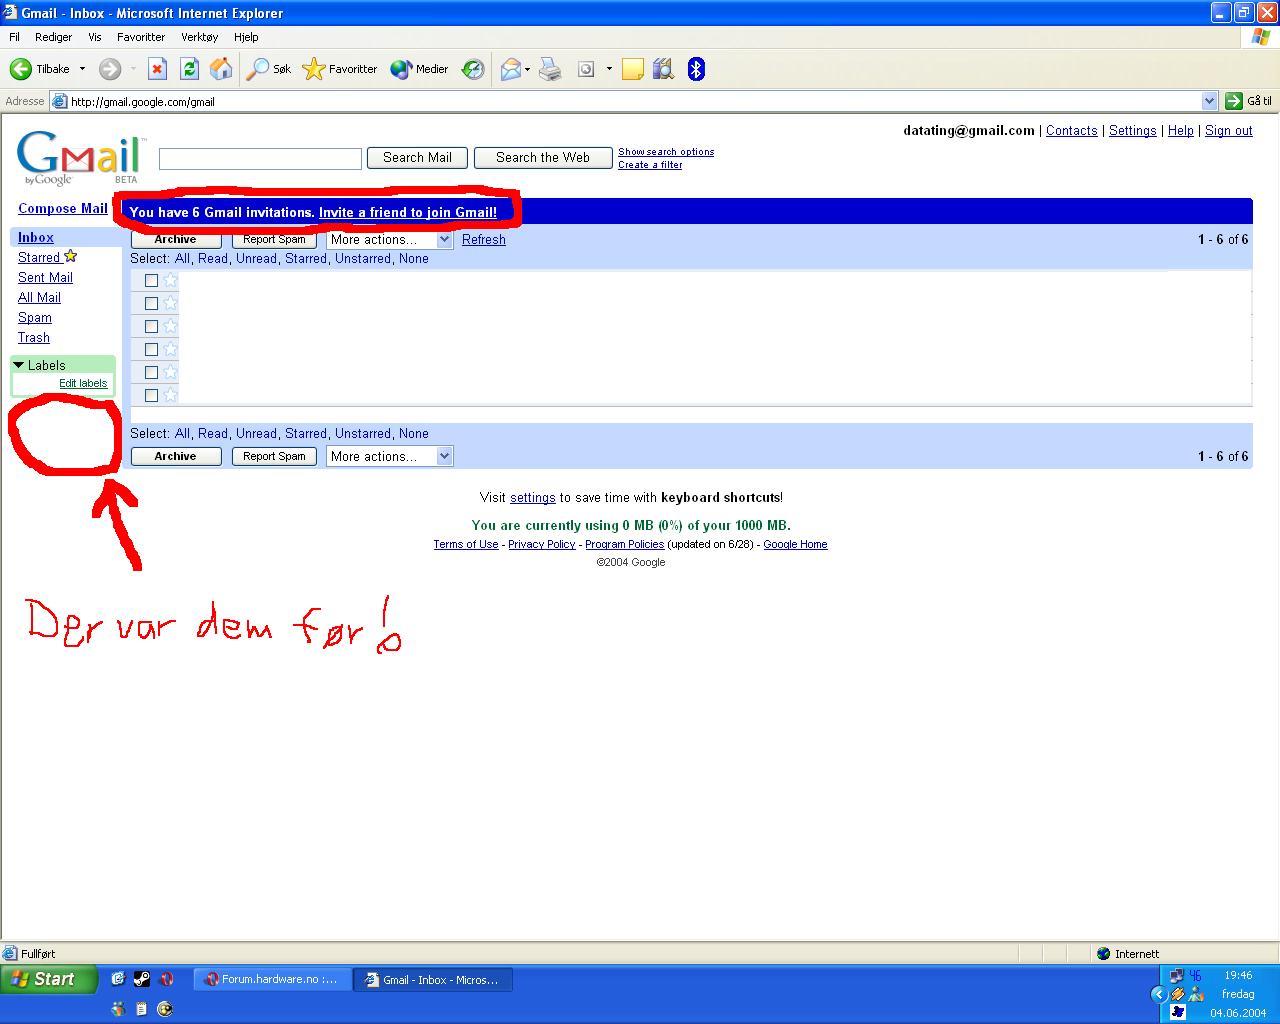Image resolution: width=1280 pixels, height=1024 pixels.
Task: Open the Research books-and-magnifier icon
Action: (x=663, y=69)
